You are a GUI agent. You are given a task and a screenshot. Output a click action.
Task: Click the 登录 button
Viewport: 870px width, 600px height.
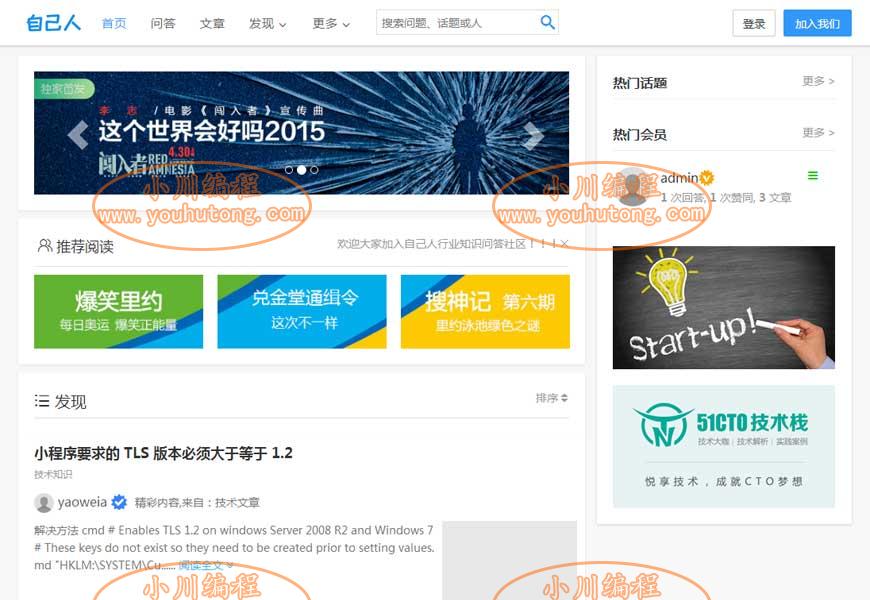(754, 23)
